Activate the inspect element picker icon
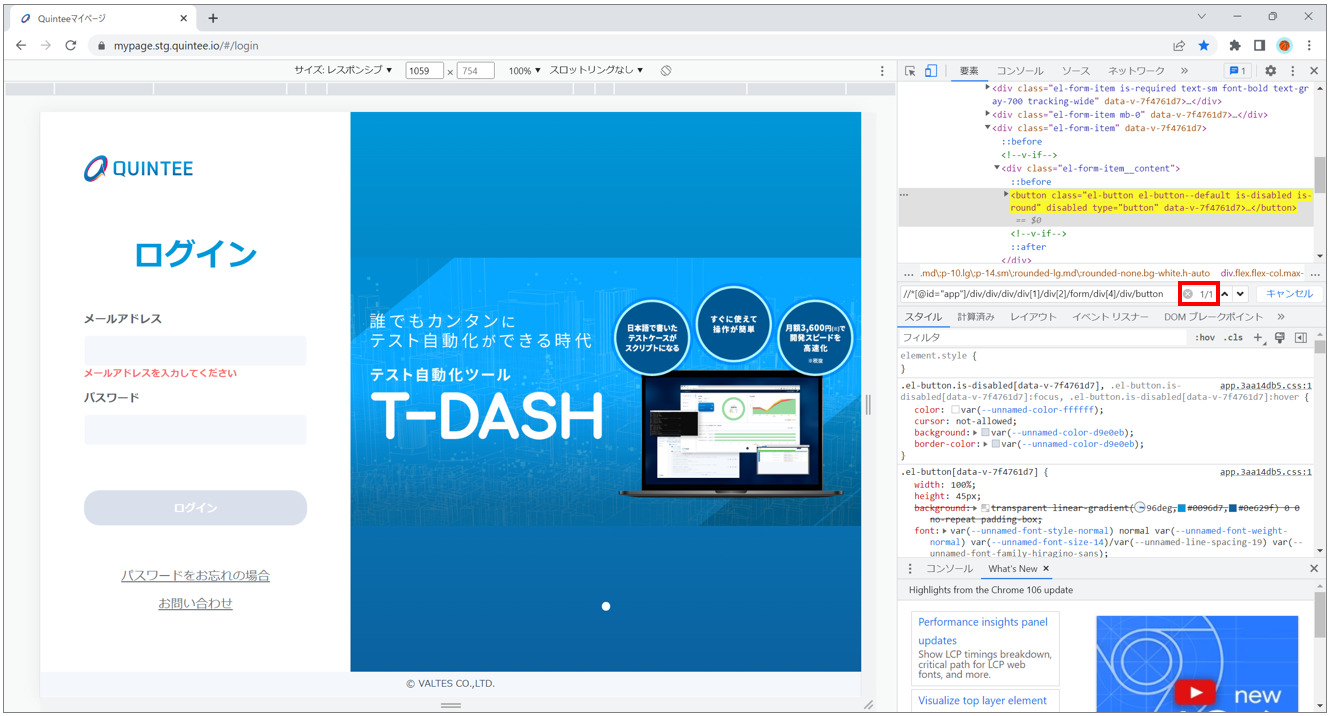The height and width of the screenshot is (716, 1333). 910,71
